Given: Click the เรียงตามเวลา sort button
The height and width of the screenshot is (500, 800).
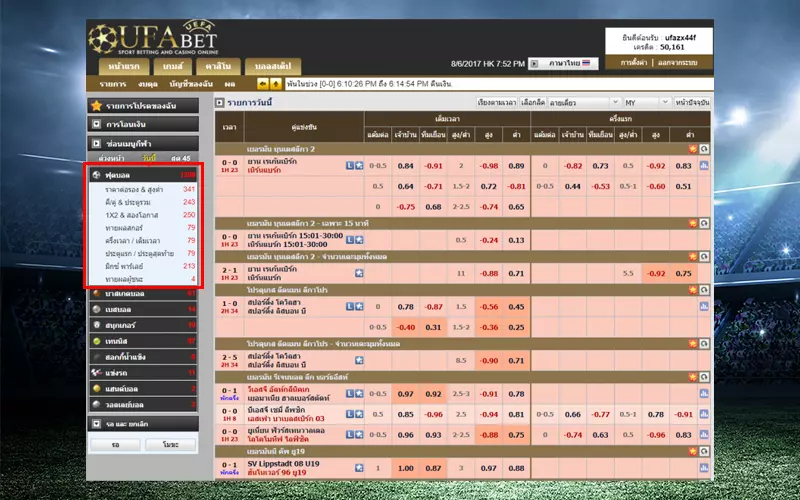Looking at the screenshot, I should (x=497, y=103).
